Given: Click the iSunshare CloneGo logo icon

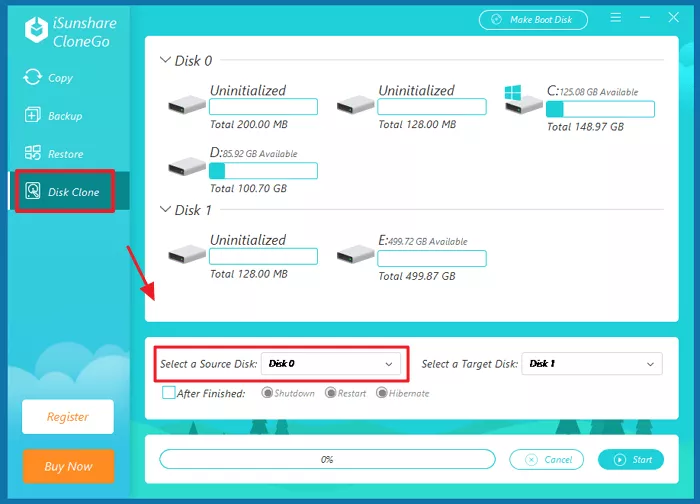Looking at the screenshot, I should pos(36,30).
